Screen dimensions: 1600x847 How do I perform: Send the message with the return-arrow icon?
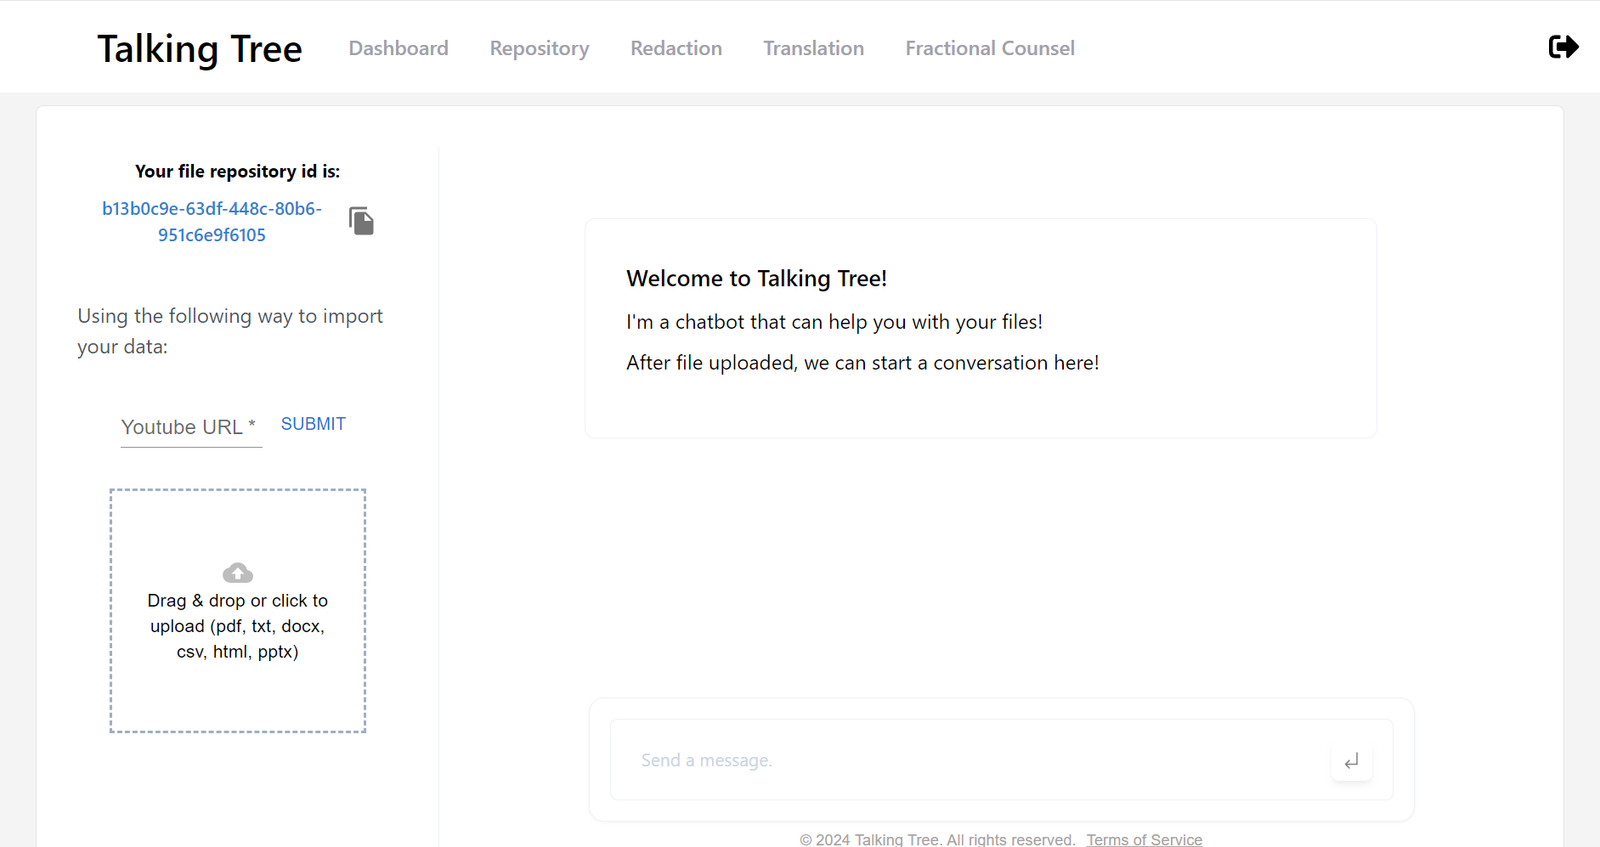(x=1351, y=761)
